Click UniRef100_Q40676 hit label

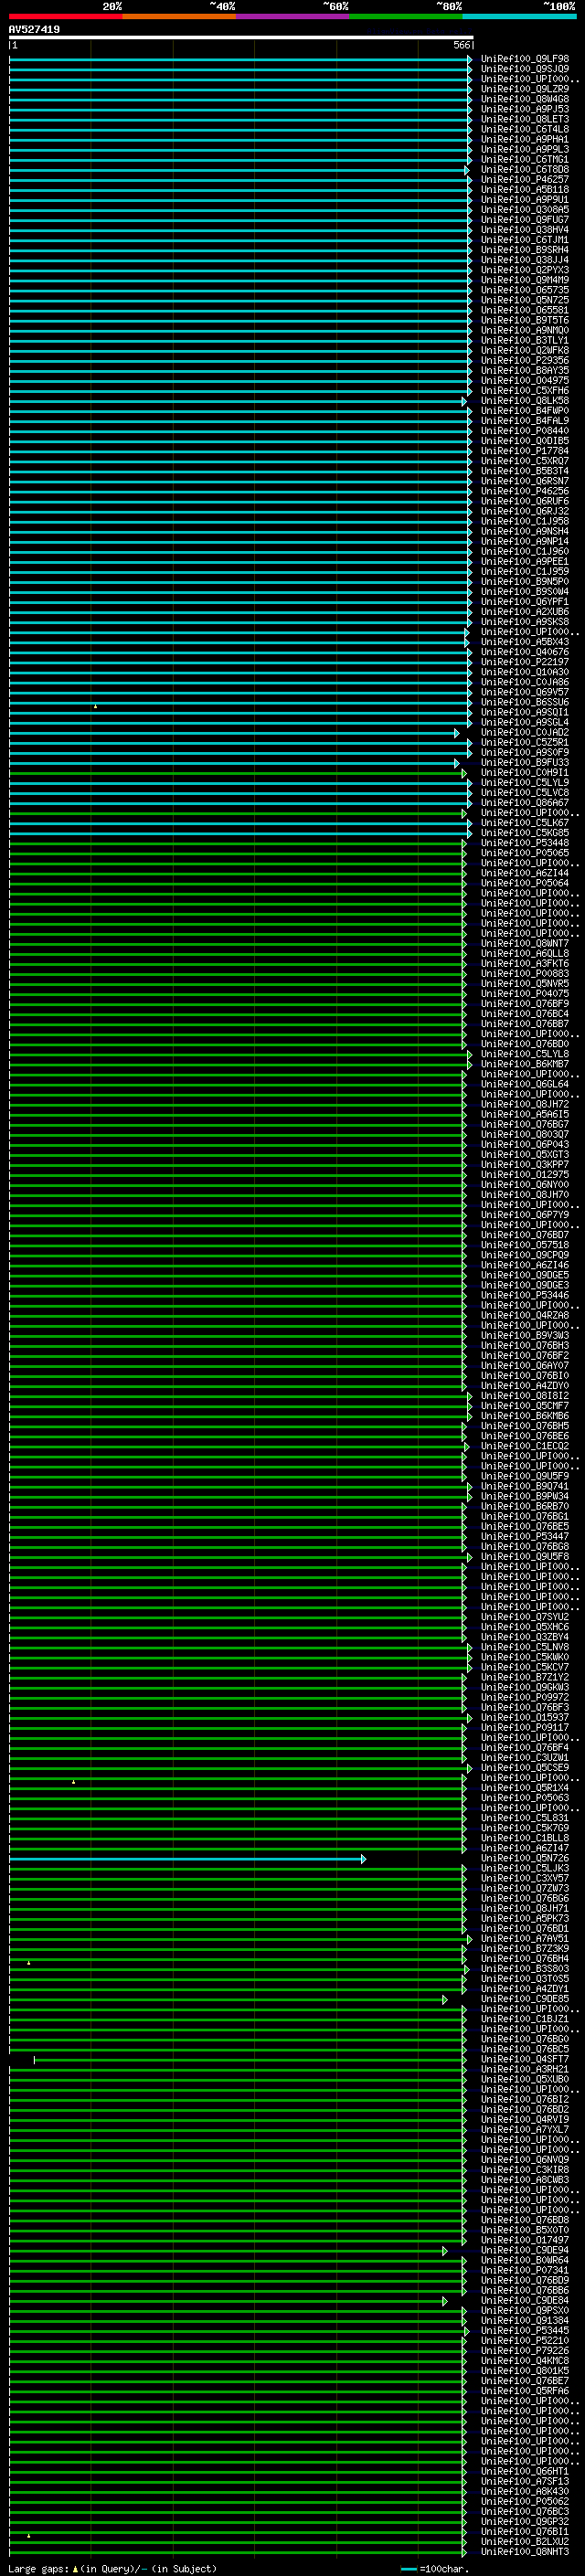coord(525,652)
